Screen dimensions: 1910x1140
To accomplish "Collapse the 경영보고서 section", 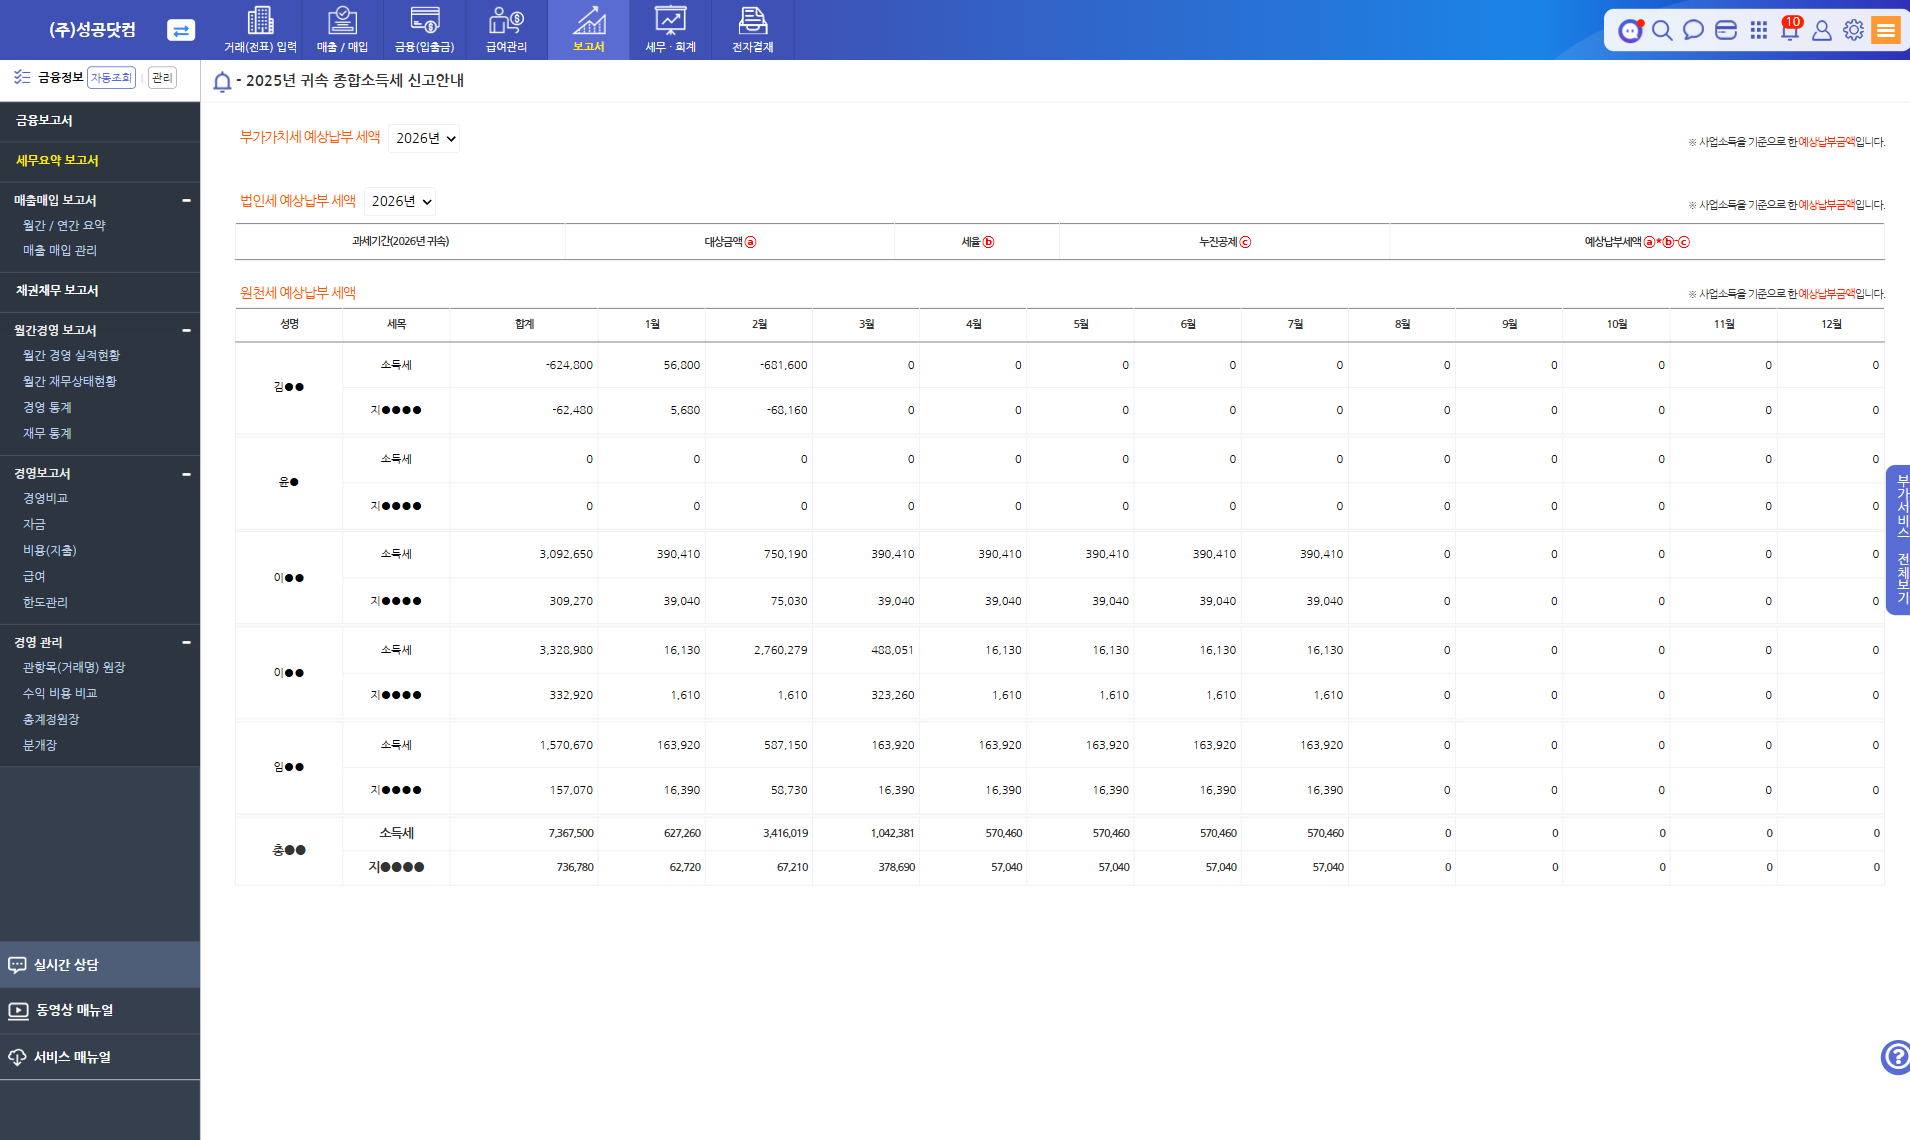I will [186, 474].
